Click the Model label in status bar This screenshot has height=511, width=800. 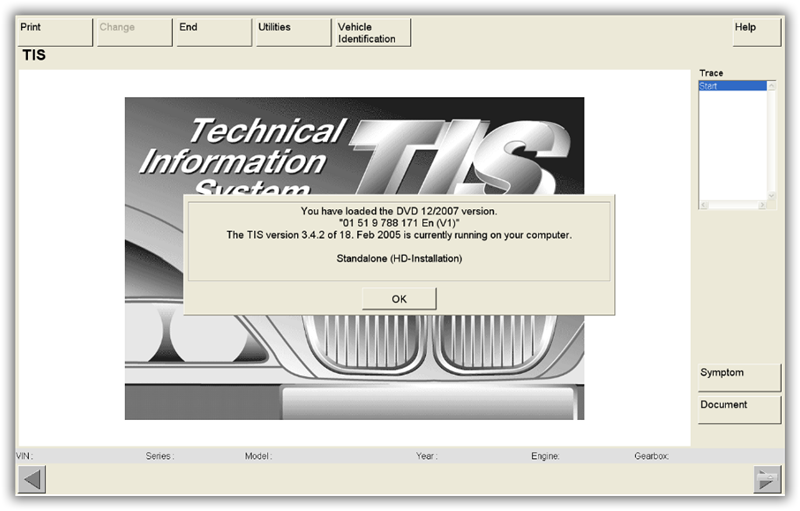click(x=258, y=456)
